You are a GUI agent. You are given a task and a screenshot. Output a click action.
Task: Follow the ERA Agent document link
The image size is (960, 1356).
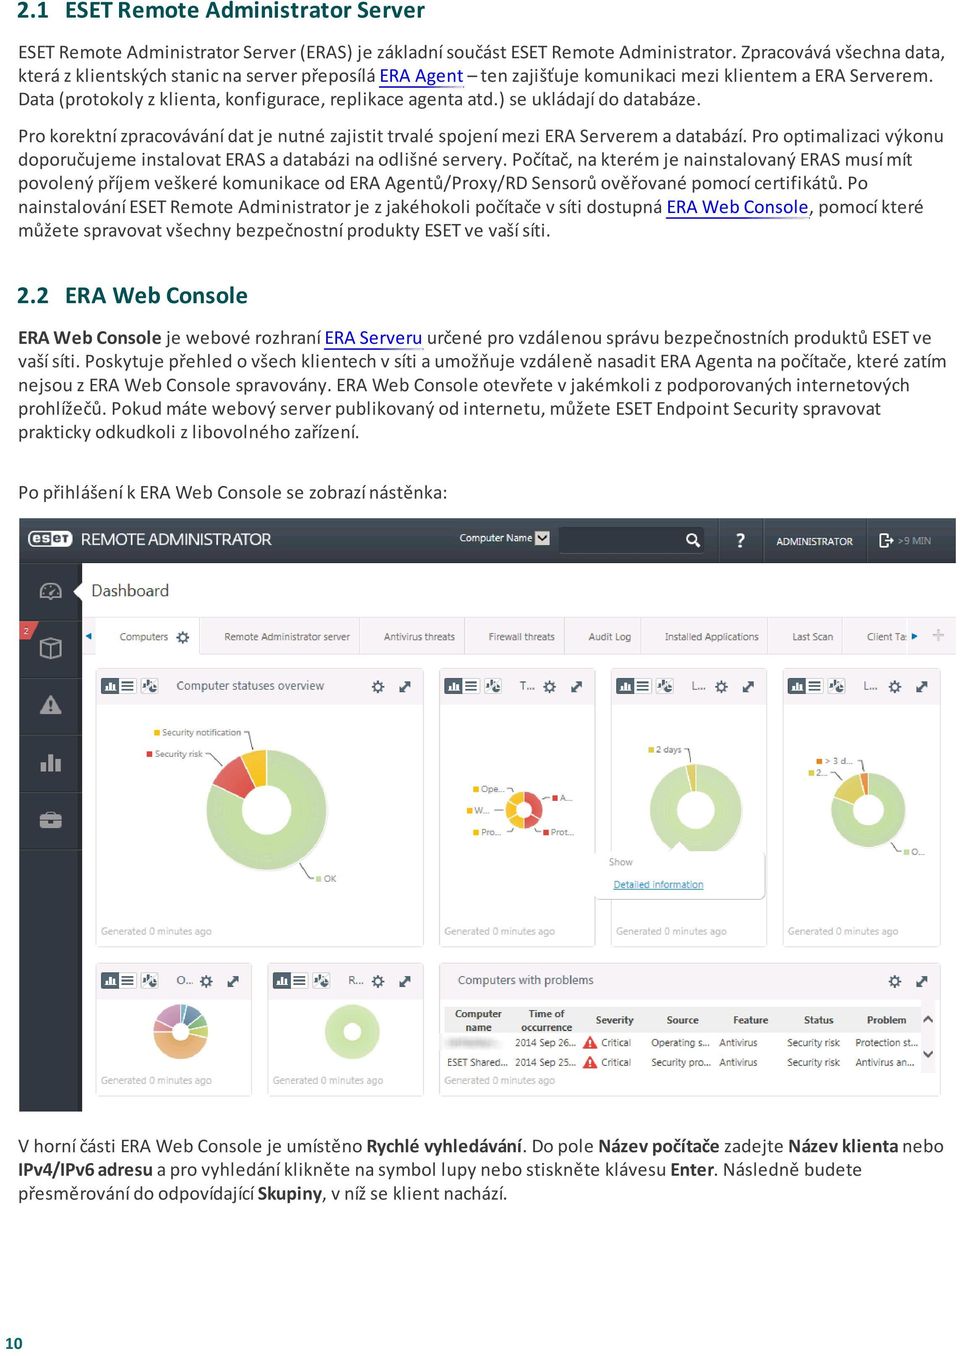[421, 76]
